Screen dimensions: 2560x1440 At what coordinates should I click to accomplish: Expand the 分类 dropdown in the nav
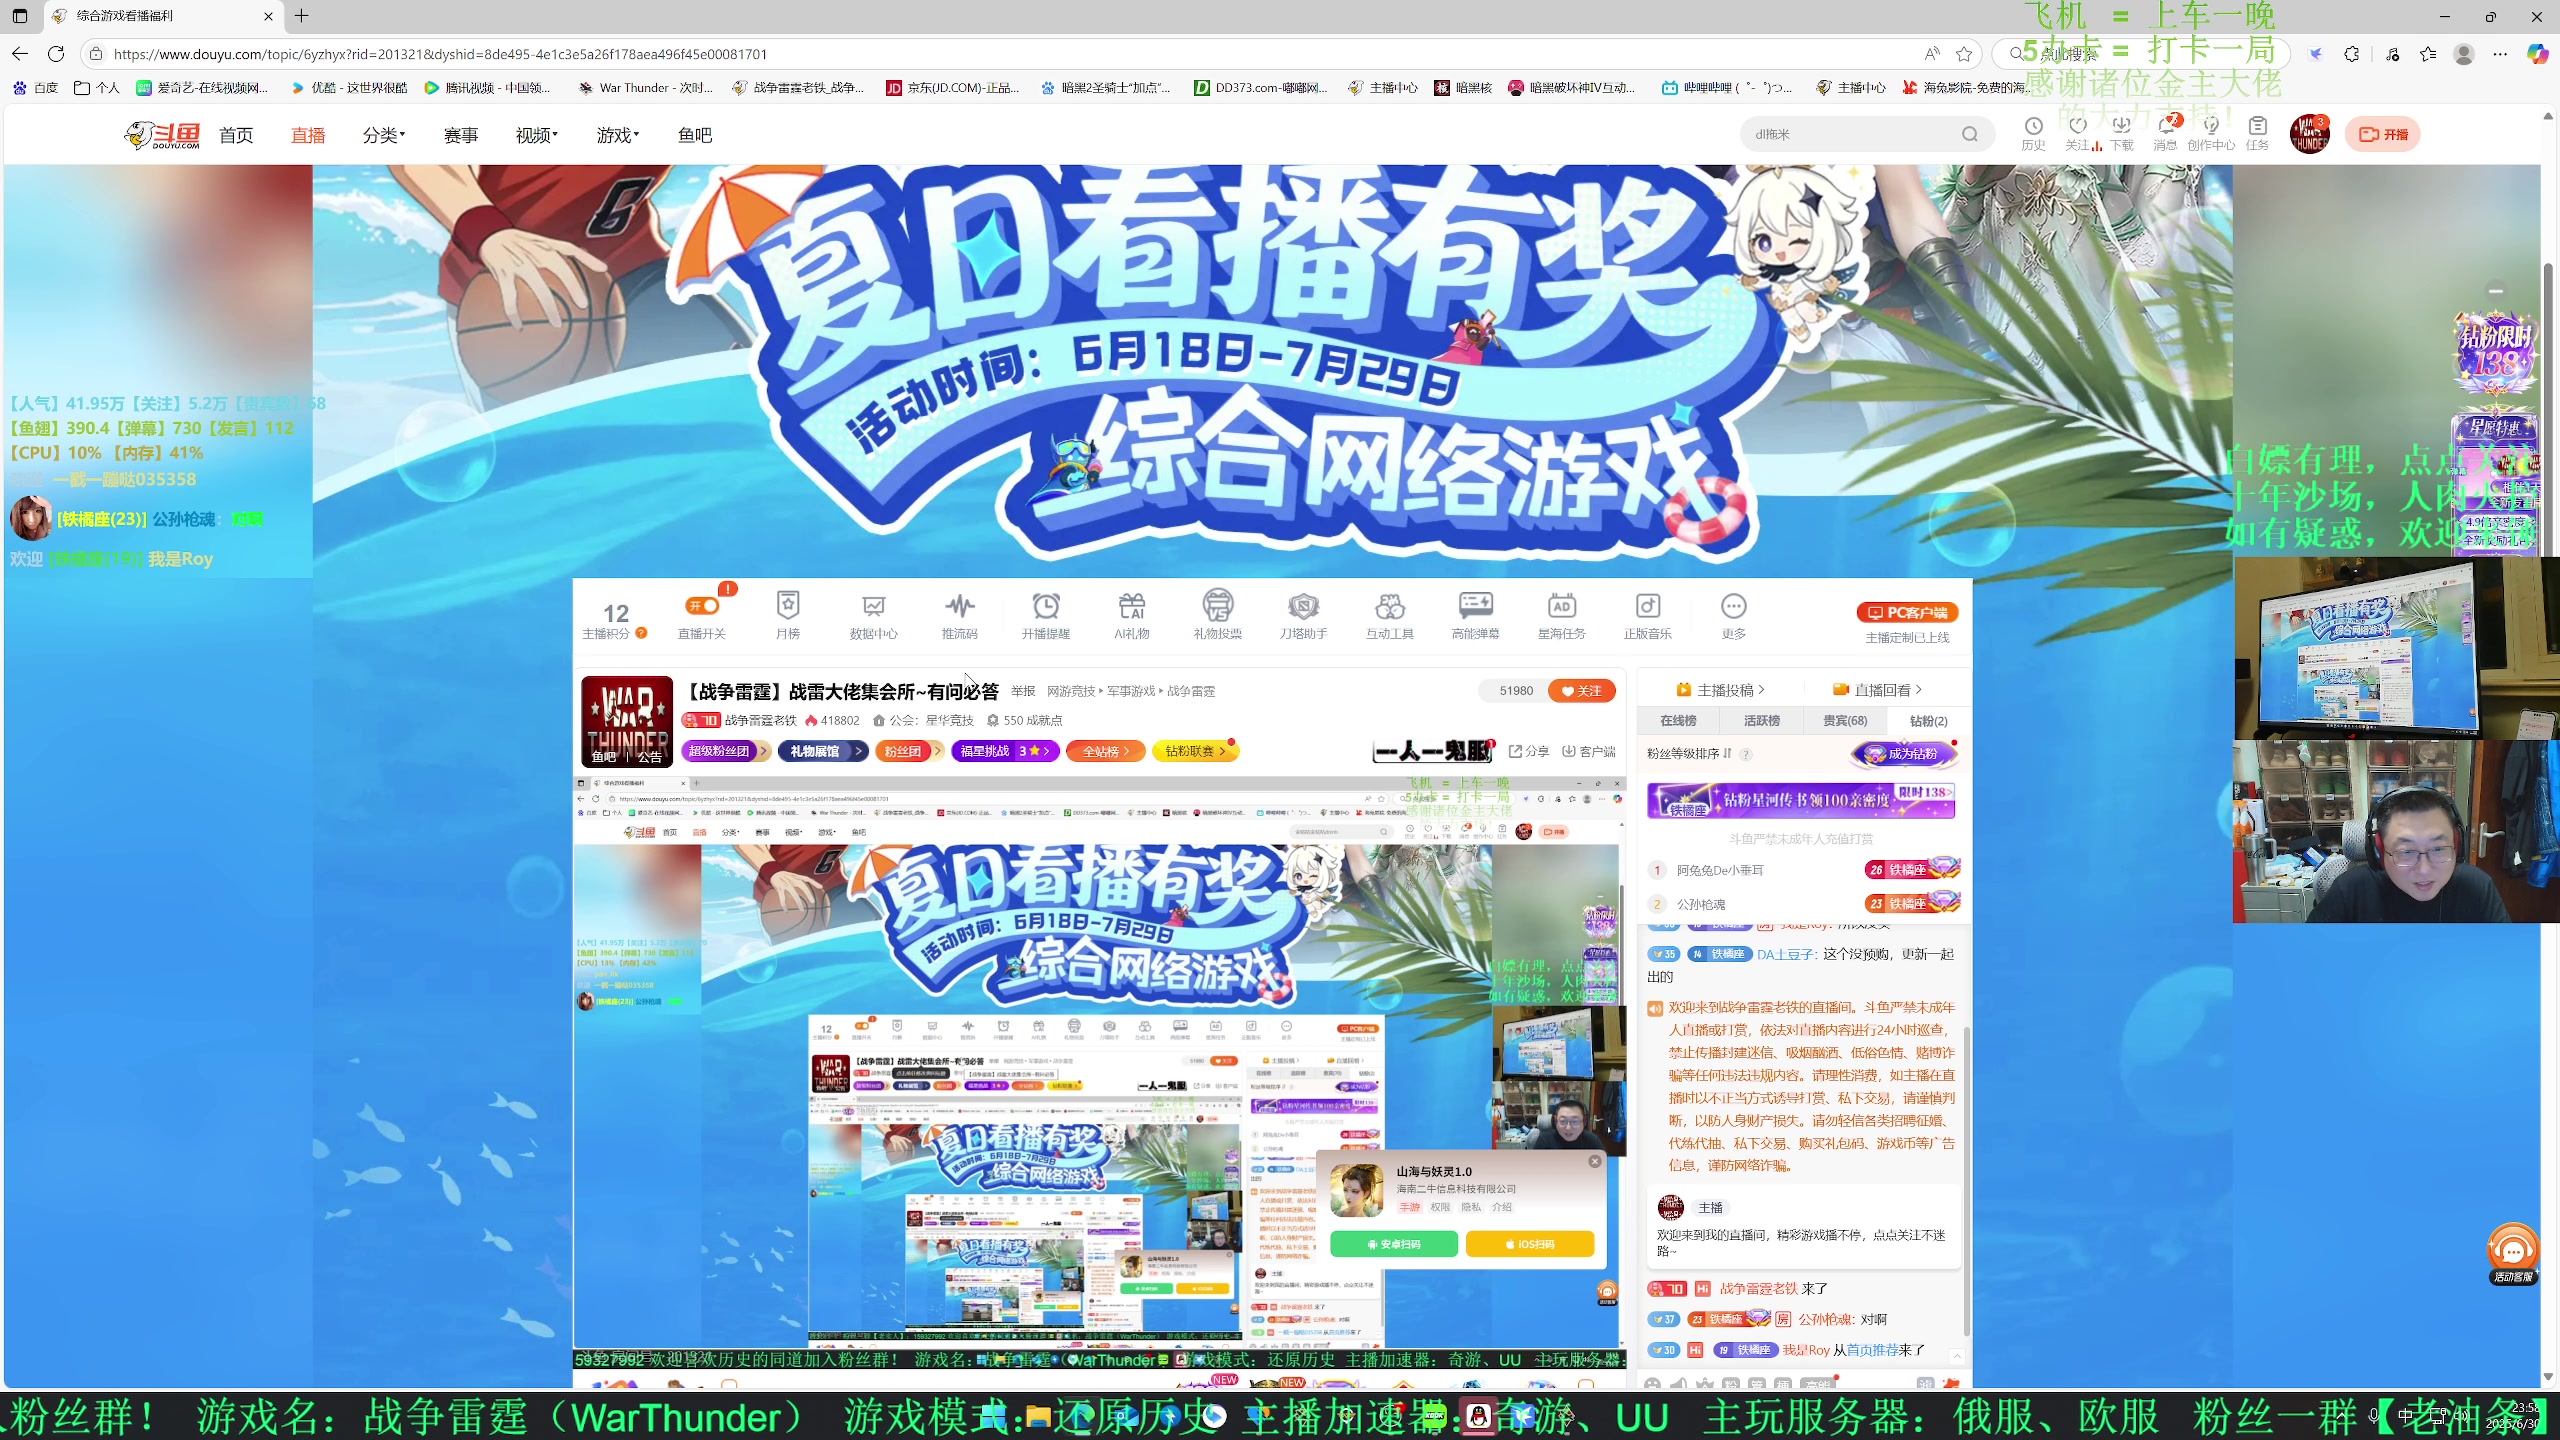pos(384,135)
